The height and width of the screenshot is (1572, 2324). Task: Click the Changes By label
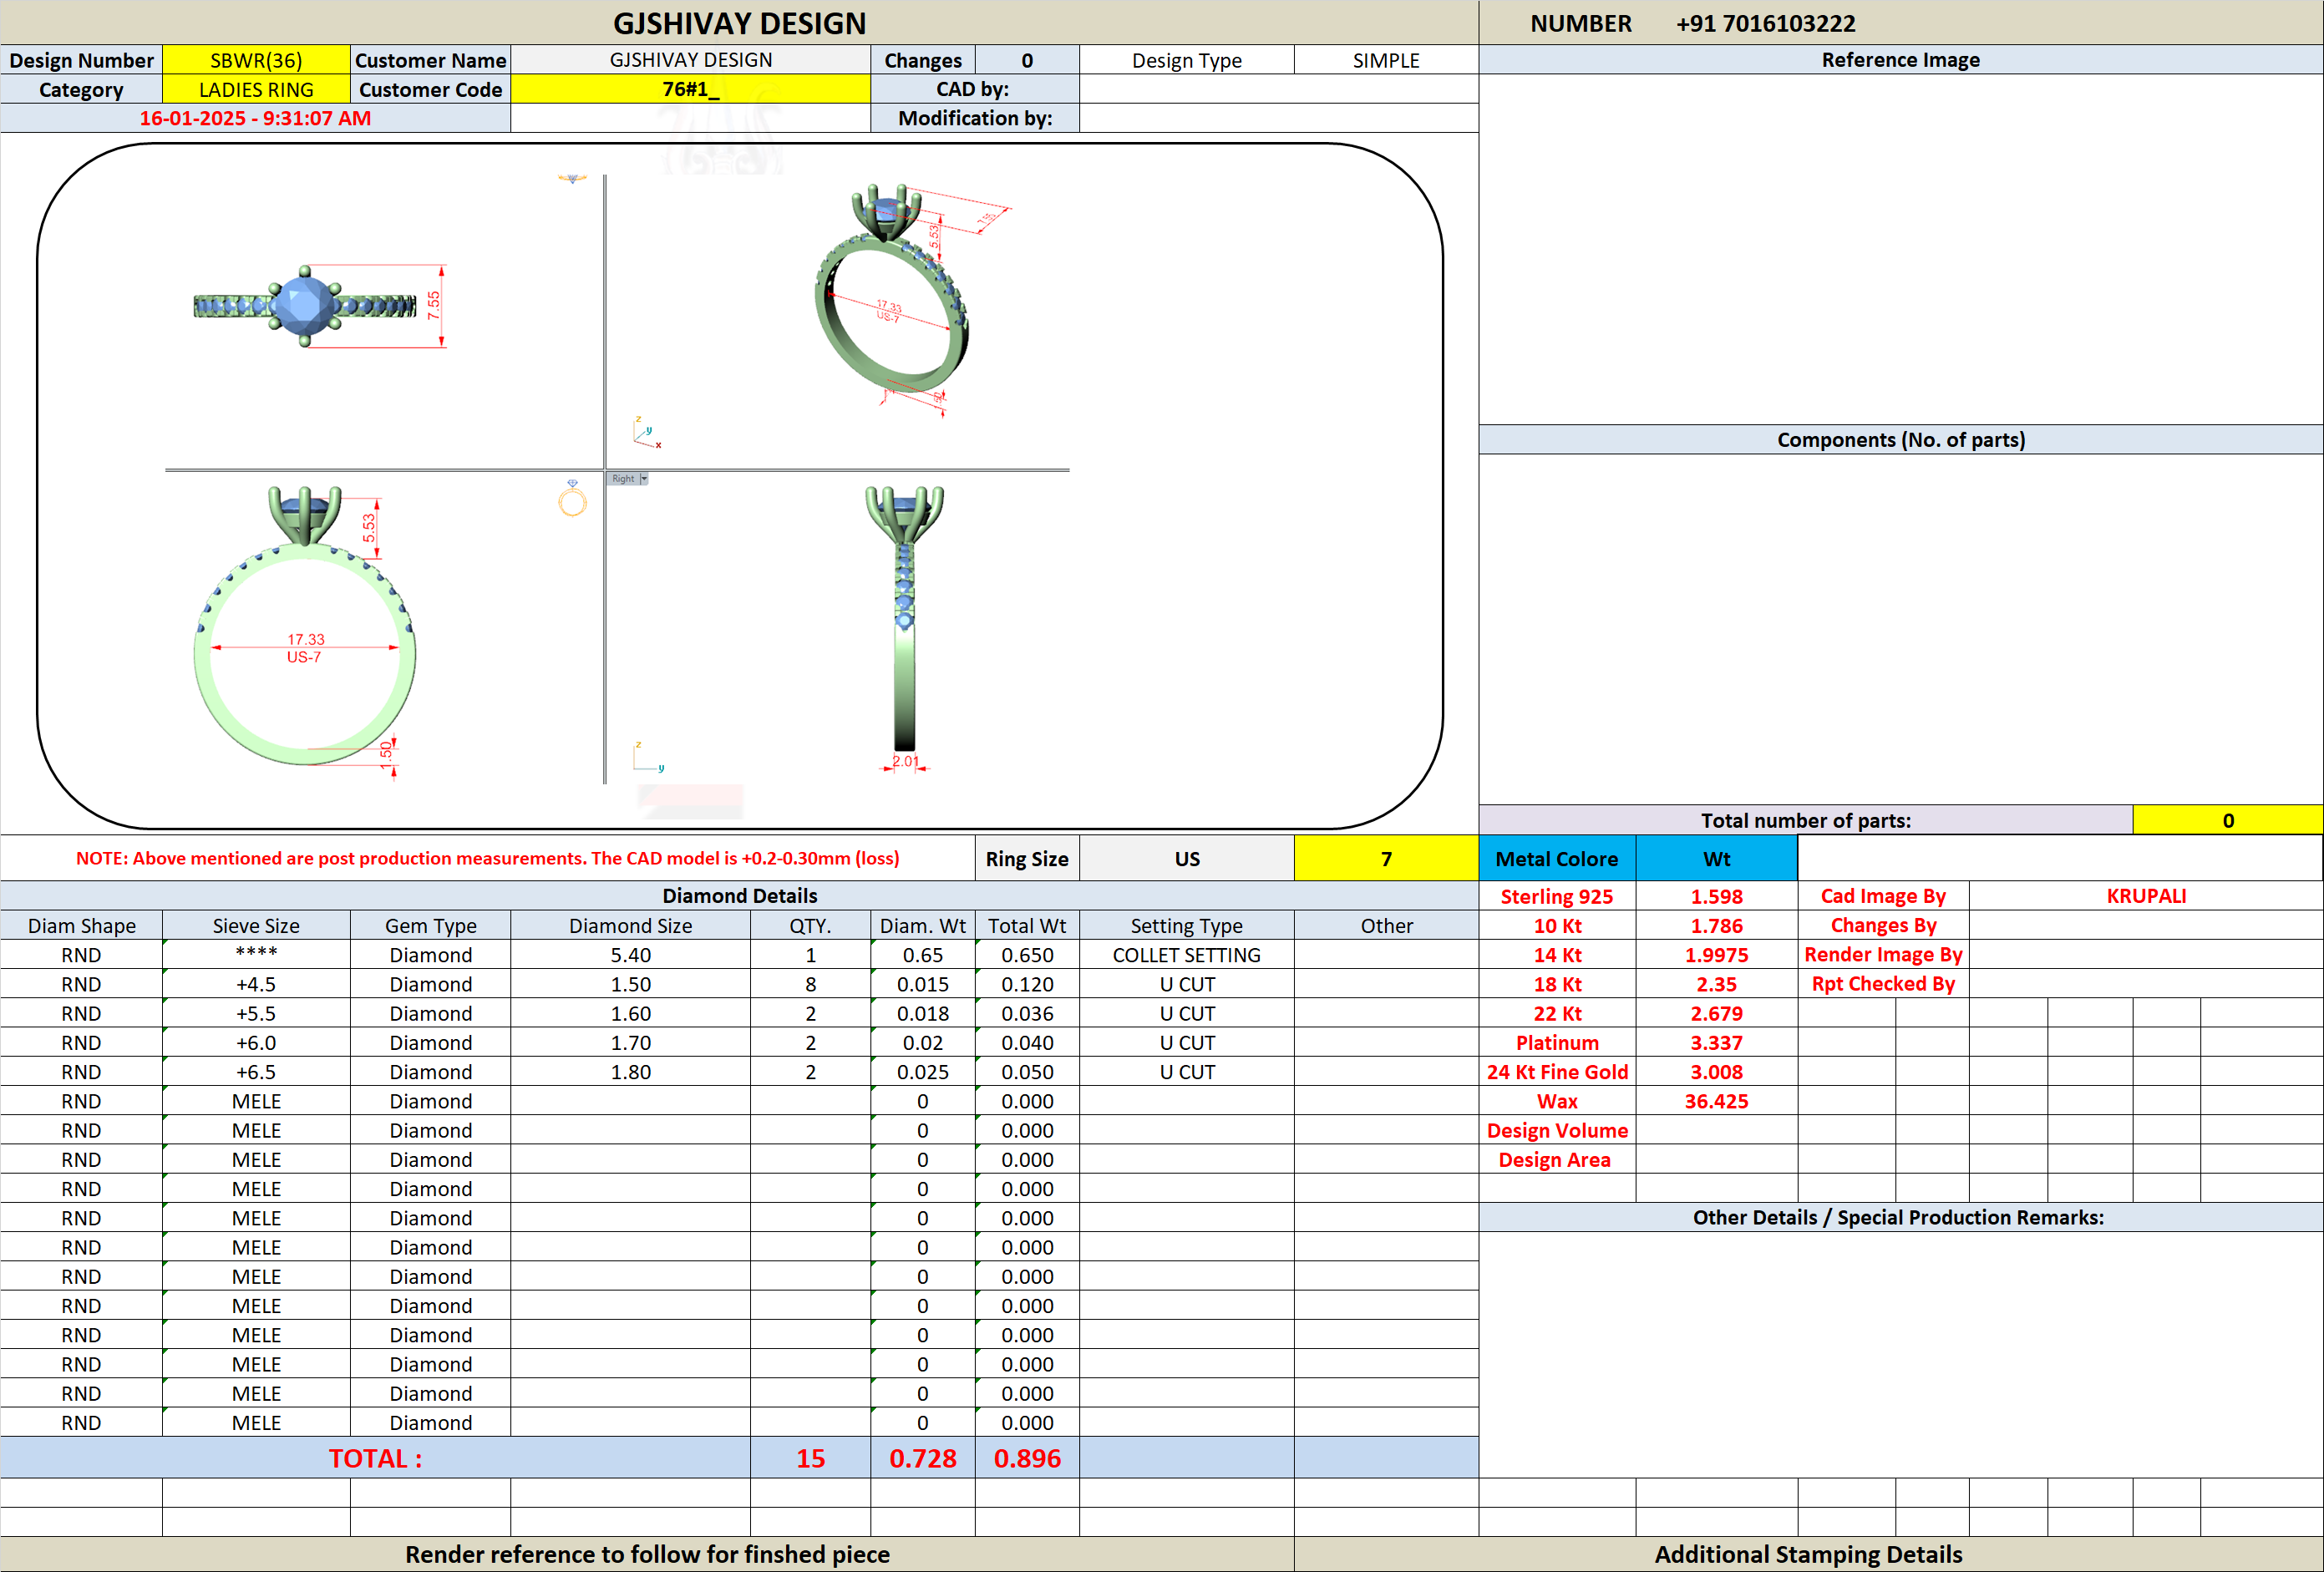(x=1883, y=926)
